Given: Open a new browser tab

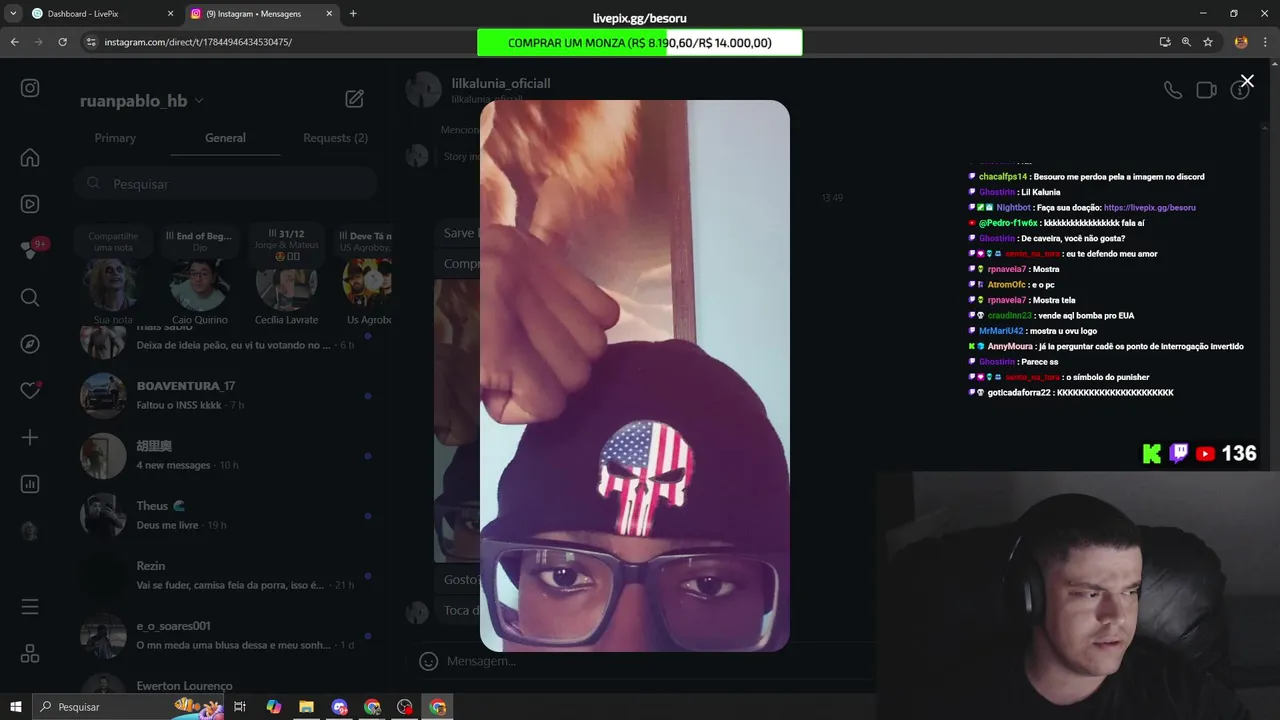Looking at the screenshot, I should click(353, 14).
